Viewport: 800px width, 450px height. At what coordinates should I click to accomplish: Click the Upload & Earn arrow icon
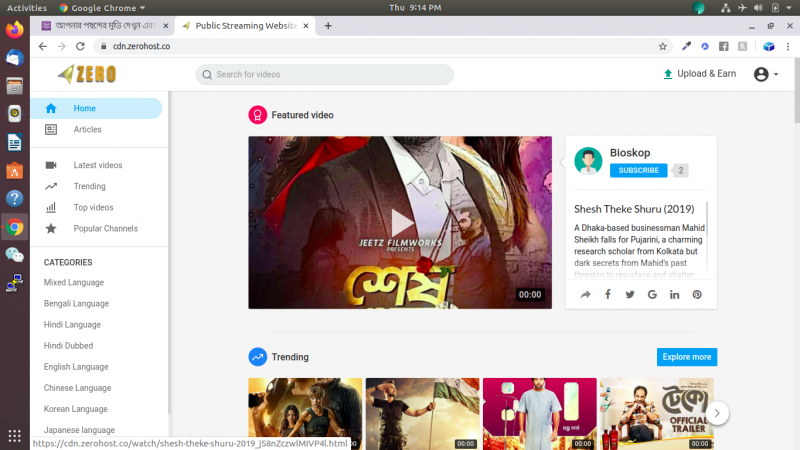coord(667,74)
